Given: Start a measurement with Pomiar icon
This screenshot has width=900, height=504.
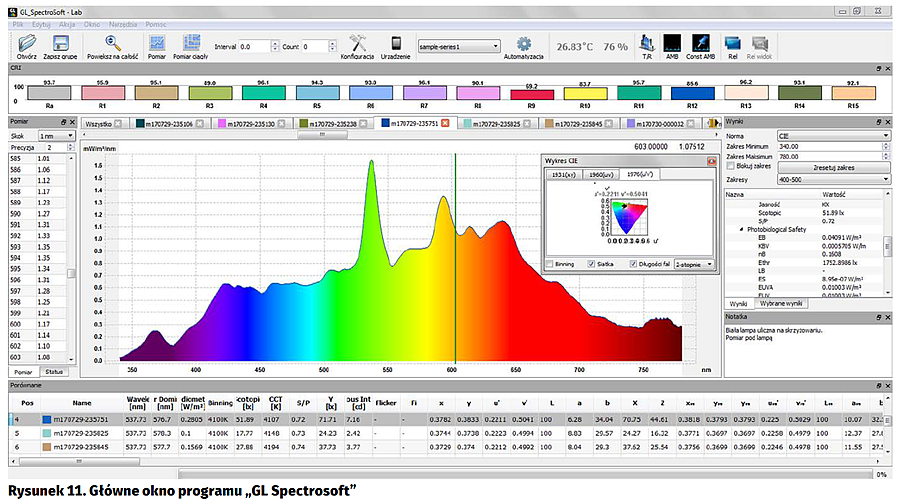Looking at the screenshot, I should 157,43.
